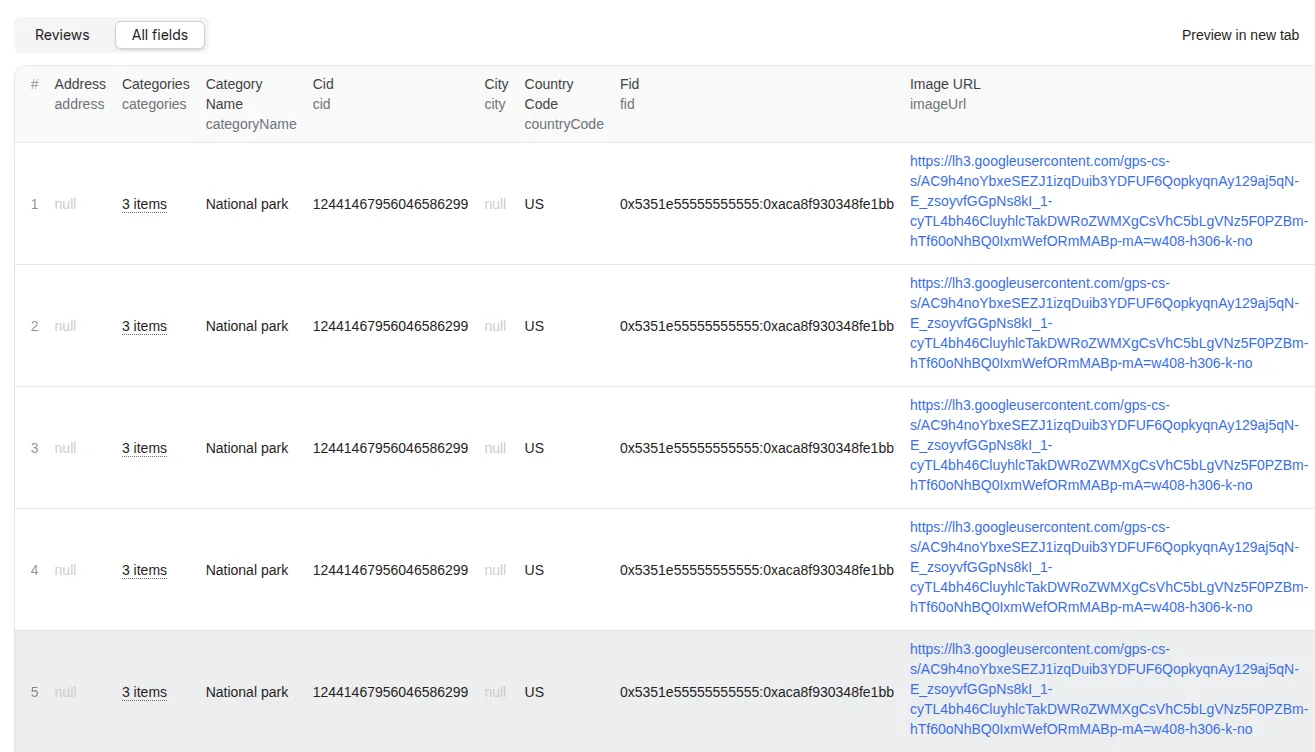The width and height of the screenshot is (1315, 752).
Task: Select the All fields tab
Action: tap(160, 35)
